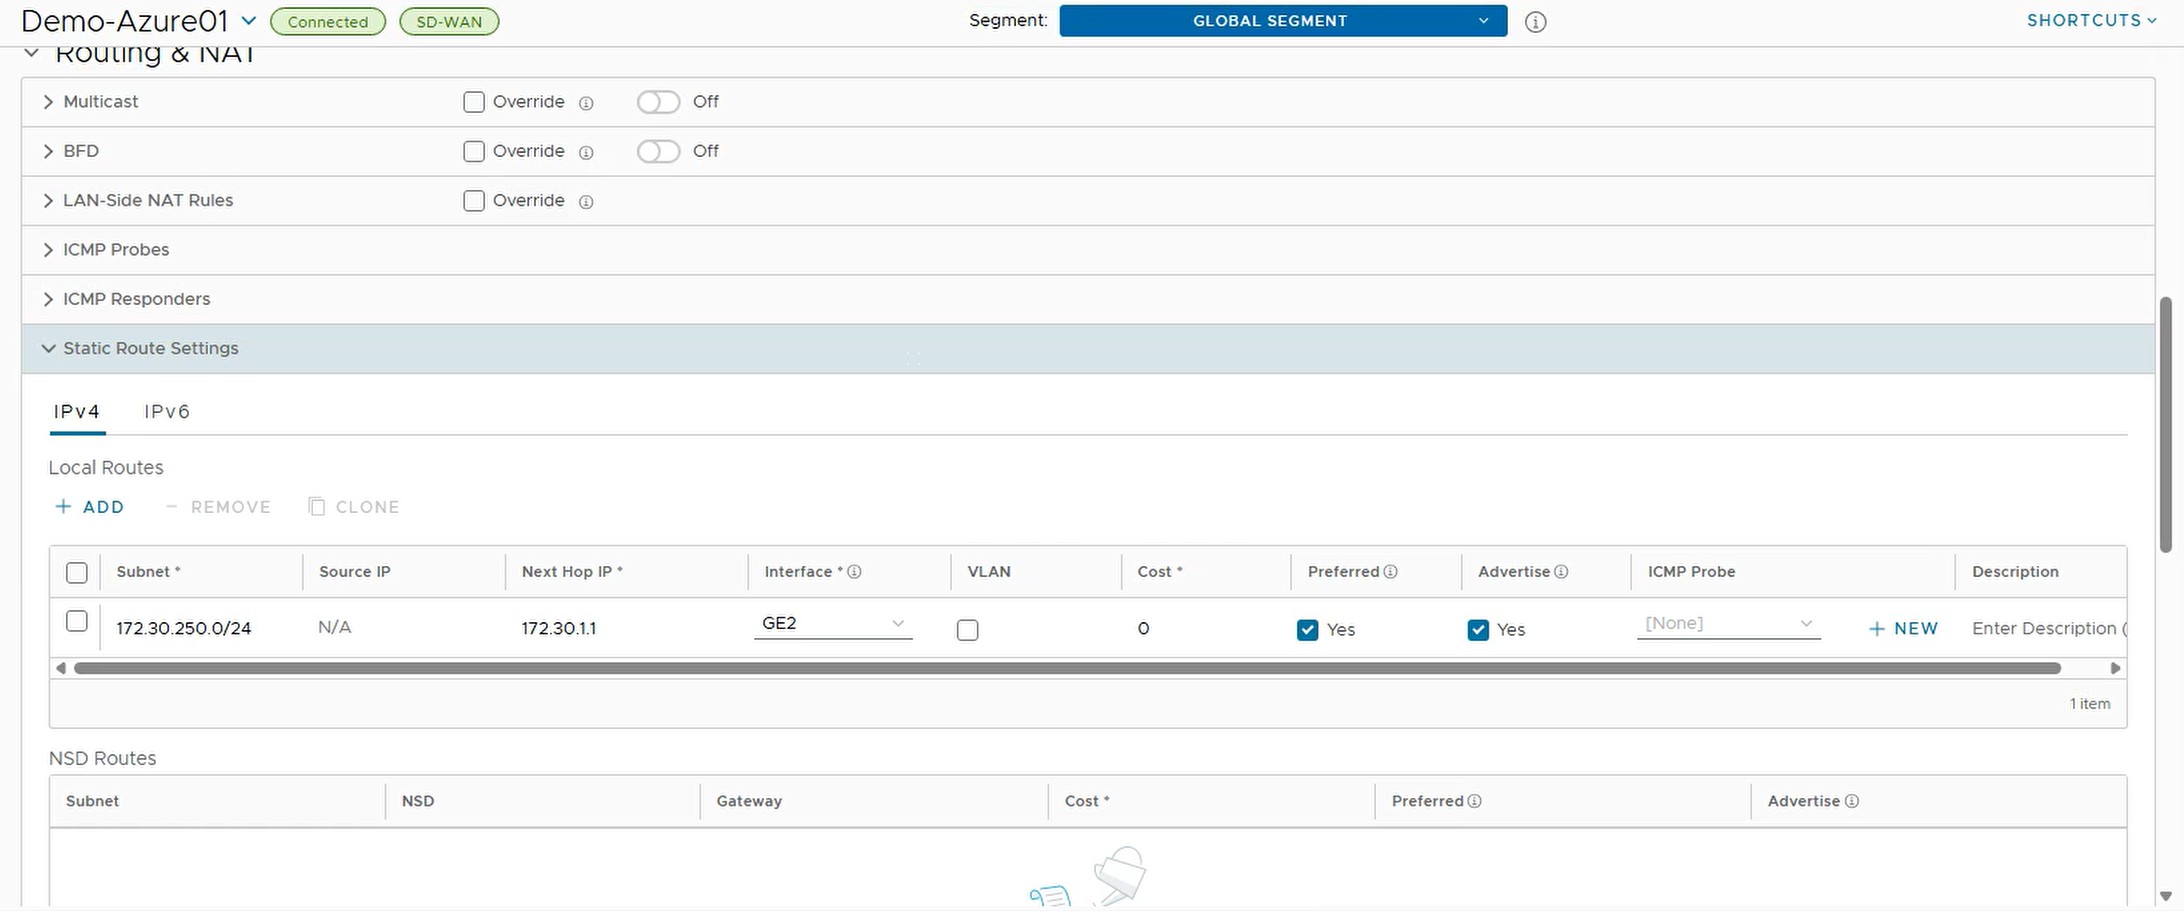
Task: Uncheck Preferred for the 172.30.250.0/24 route
Action: pyautogui.click(x=1307, y=630)
